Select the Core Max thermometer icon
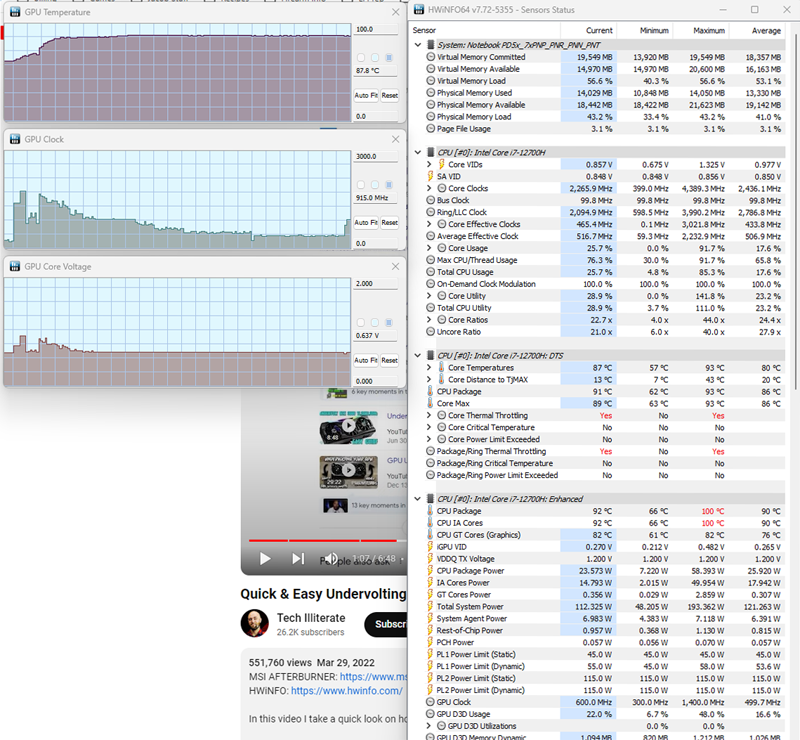 tap(430, 403)
